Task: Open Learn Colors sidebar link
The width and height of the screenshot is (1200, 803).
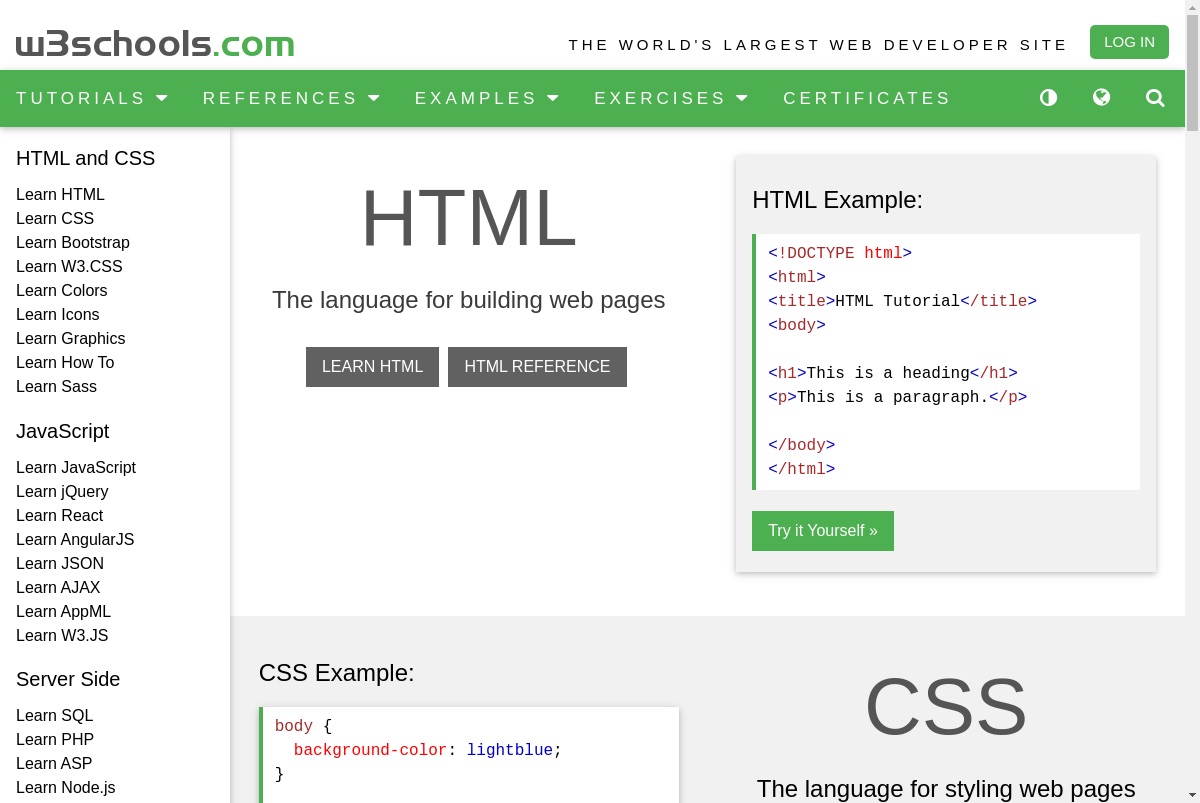Action: 61,291
